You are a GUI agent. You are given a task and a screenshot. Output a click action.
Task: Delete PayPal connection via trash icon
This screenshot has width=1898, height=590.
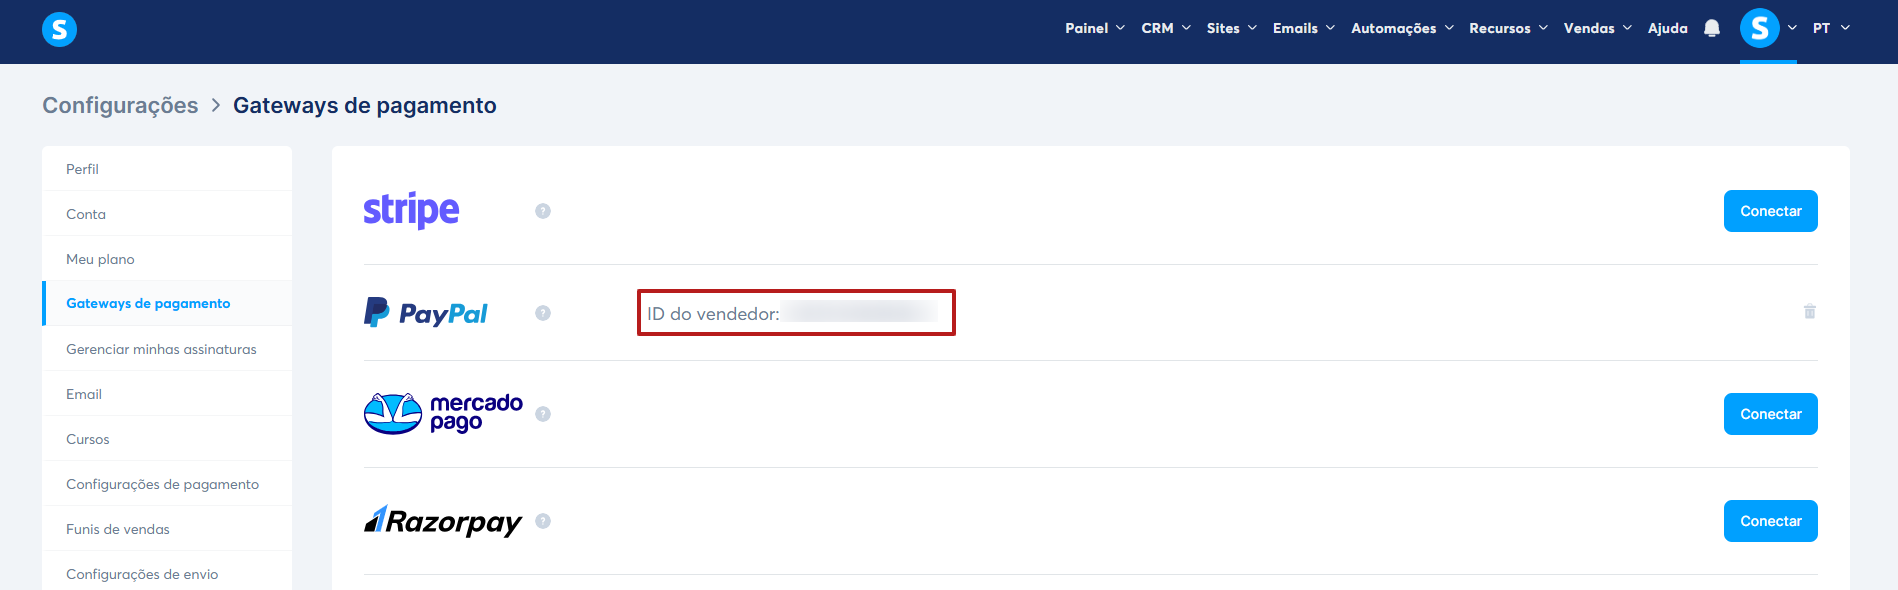click(1809, 312)
